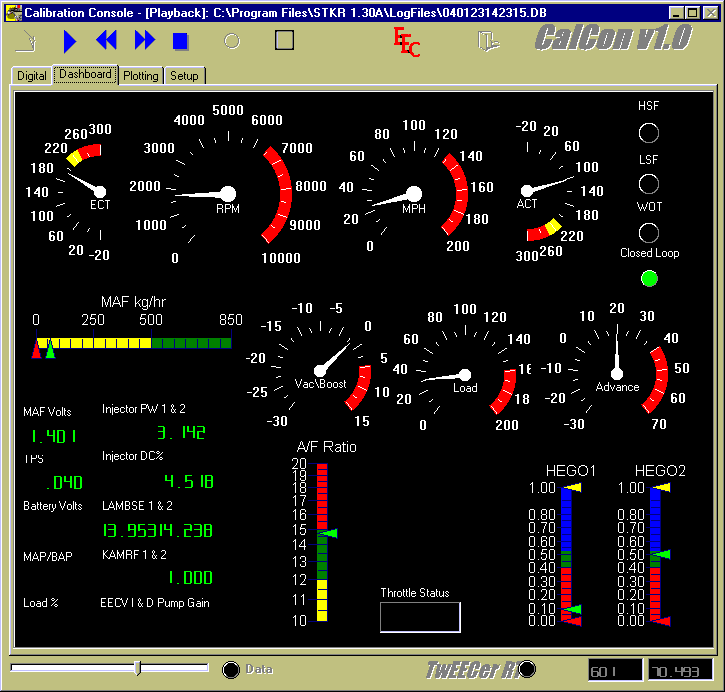Click the A/F Ratio vertical bar
The width and height of the screenshot is (725, 692).
coord(322,542)
